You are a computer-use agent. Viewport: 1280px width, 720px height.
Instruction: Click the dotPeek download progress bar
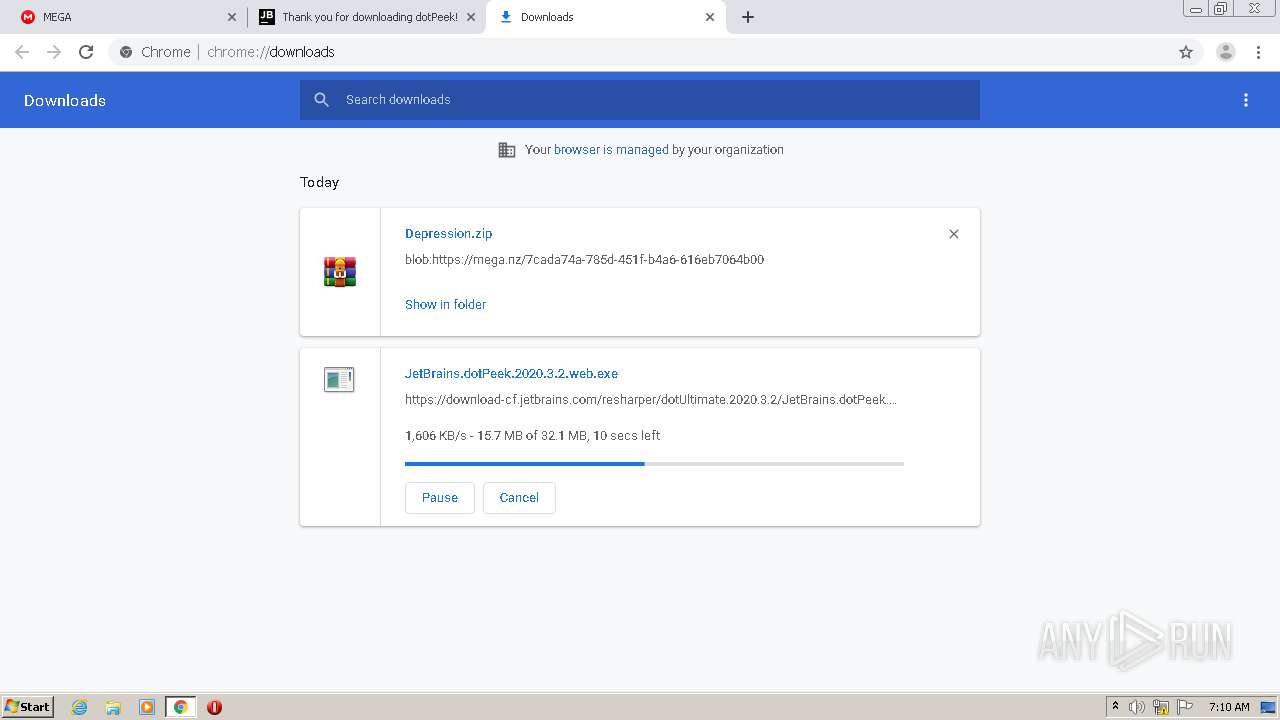point(654,464)
